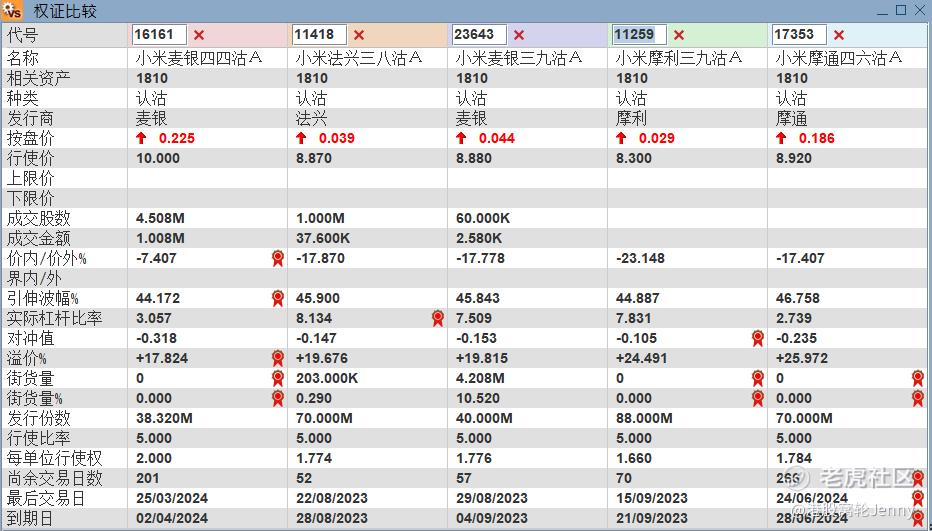The height and width of the screenshot is (531, 932).
Task: Click the red up arrow beside 0.225
Action: click(141, 138)
